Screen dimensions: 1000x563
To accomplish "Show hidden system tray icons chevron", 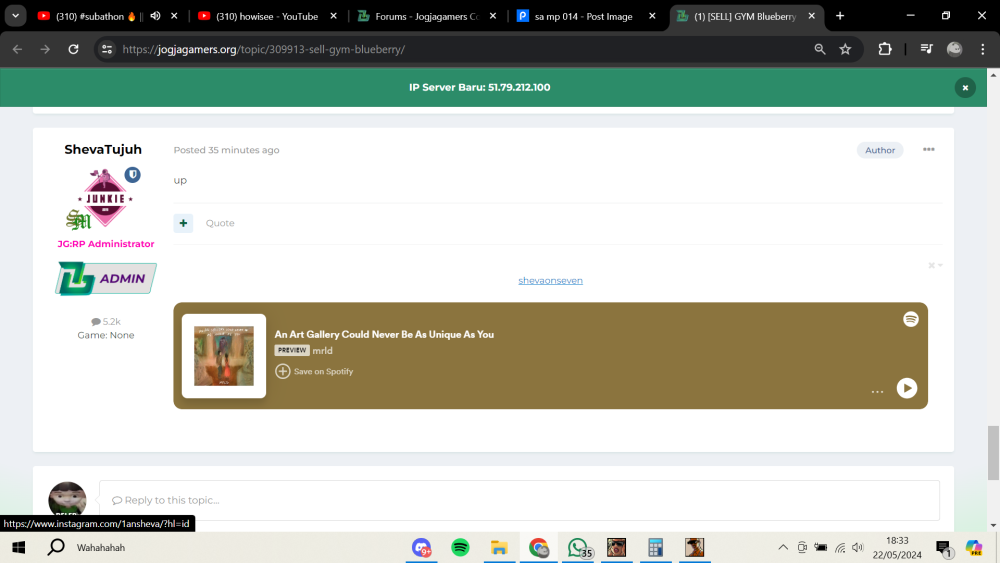I will click(x=783, y=547).
